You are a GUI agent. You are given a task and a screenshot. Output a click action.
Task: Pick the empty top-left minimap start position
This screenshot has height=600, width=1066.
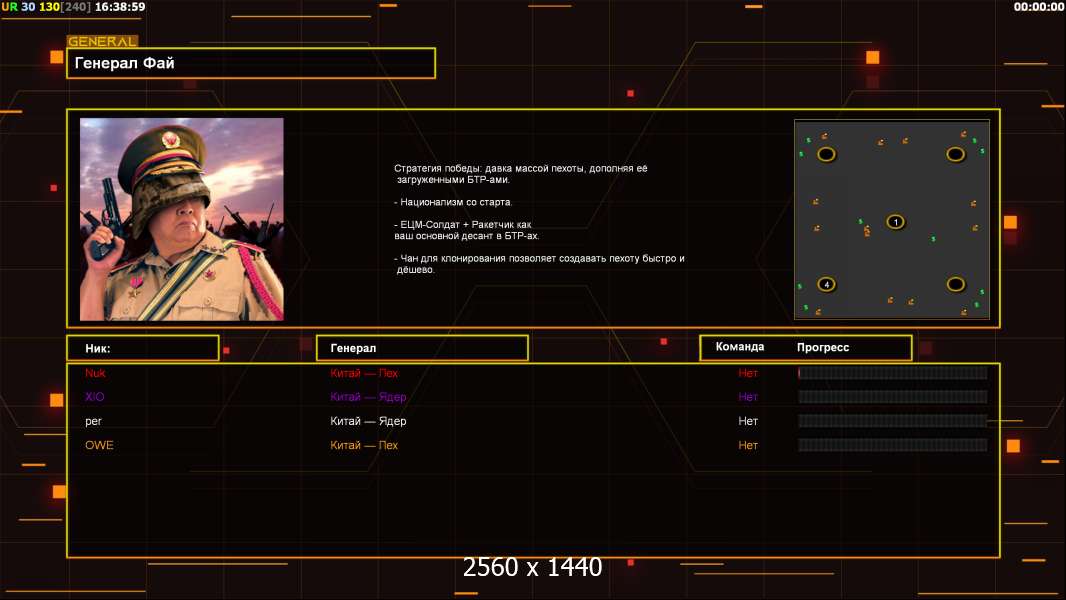(826, 154)
